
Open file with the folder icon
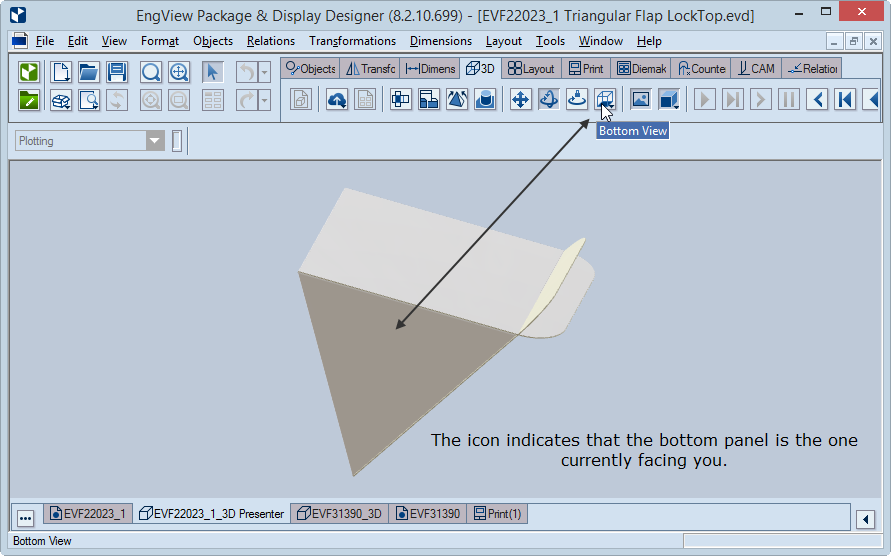point(88,72)
